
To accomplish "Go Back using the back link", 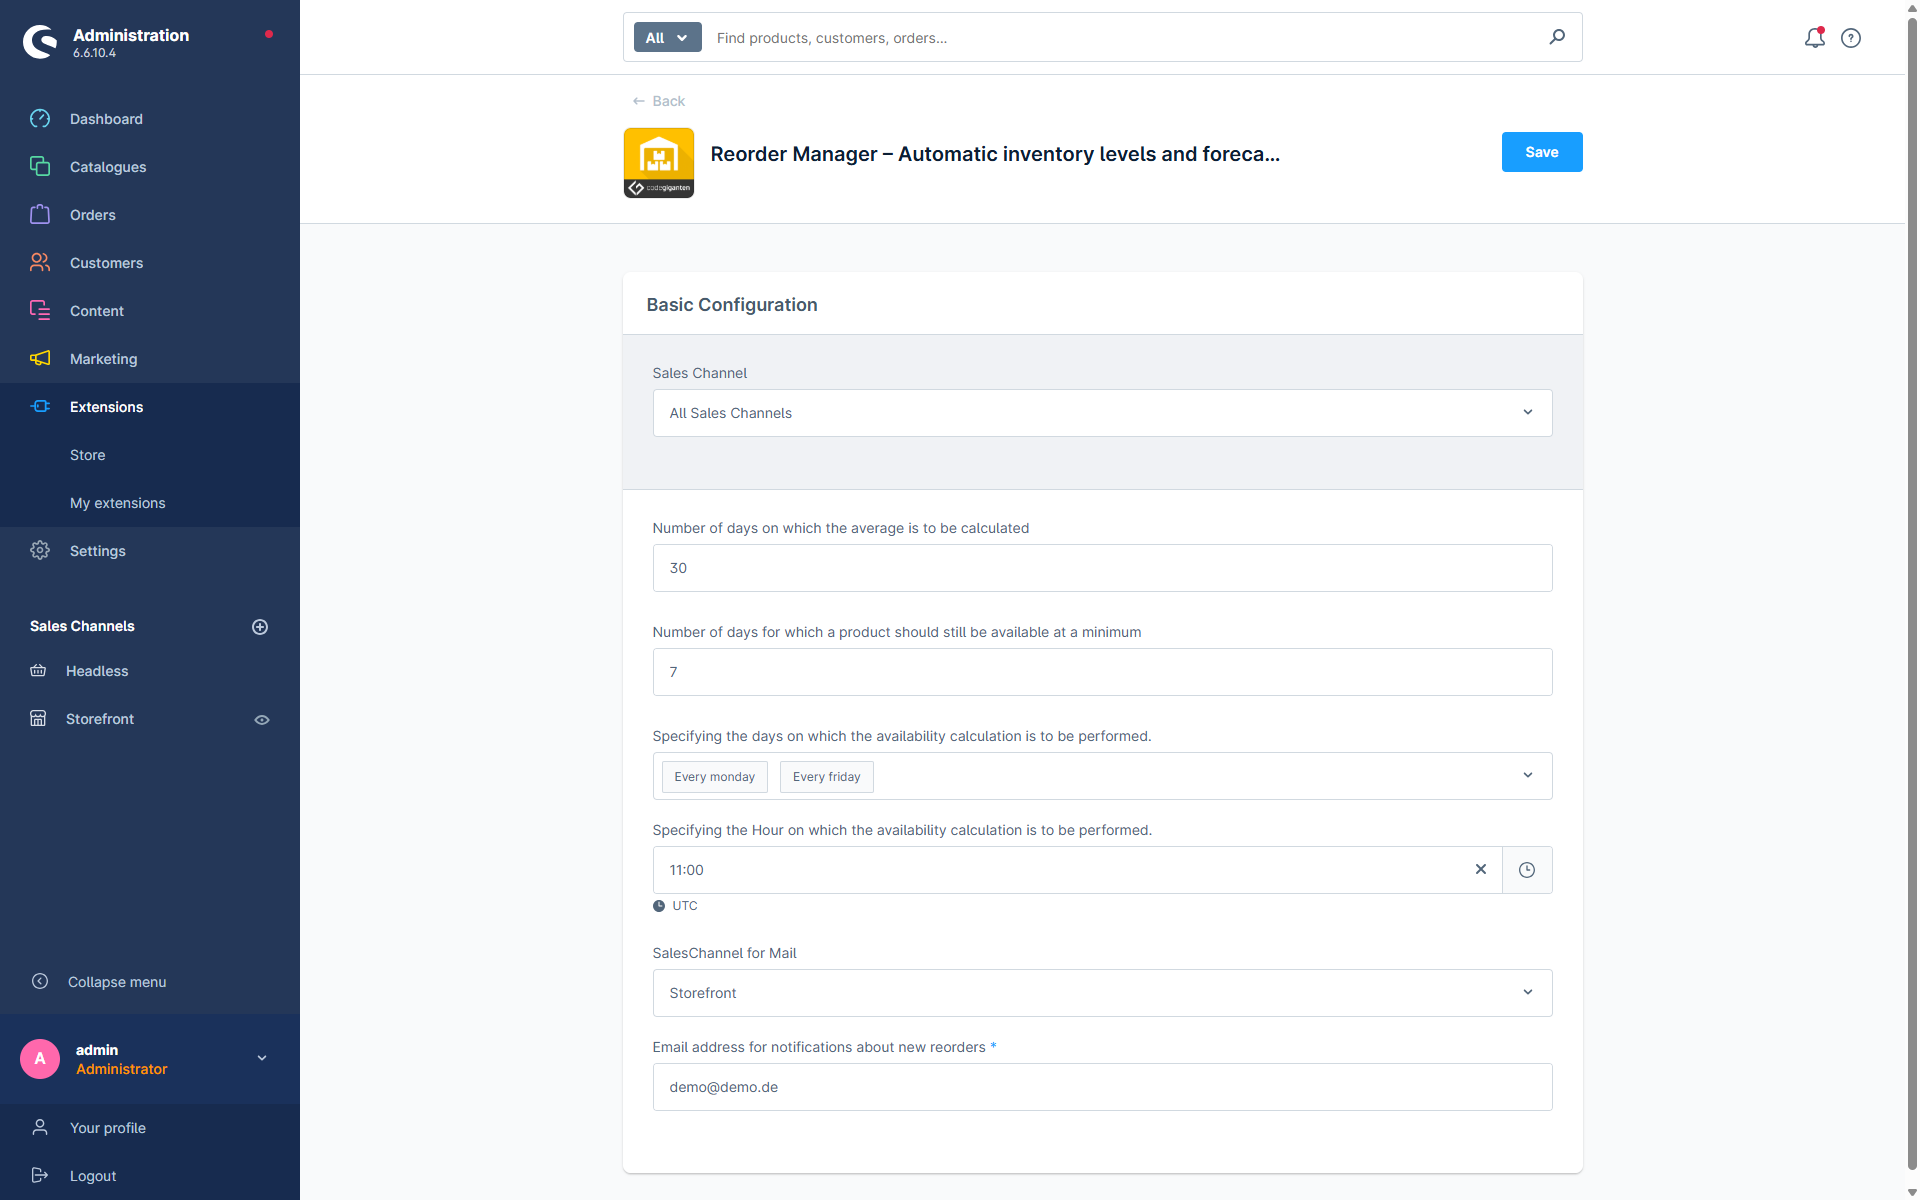I will click(658, 101).
